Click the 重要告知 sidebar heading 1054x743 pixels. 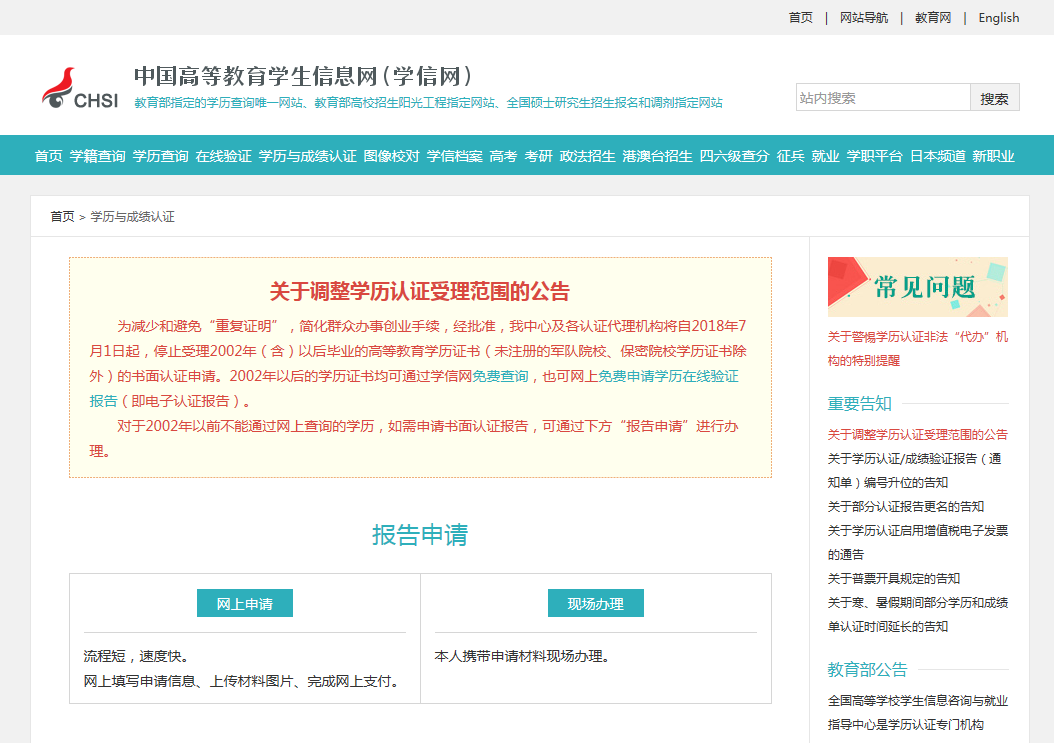[859, 403]
